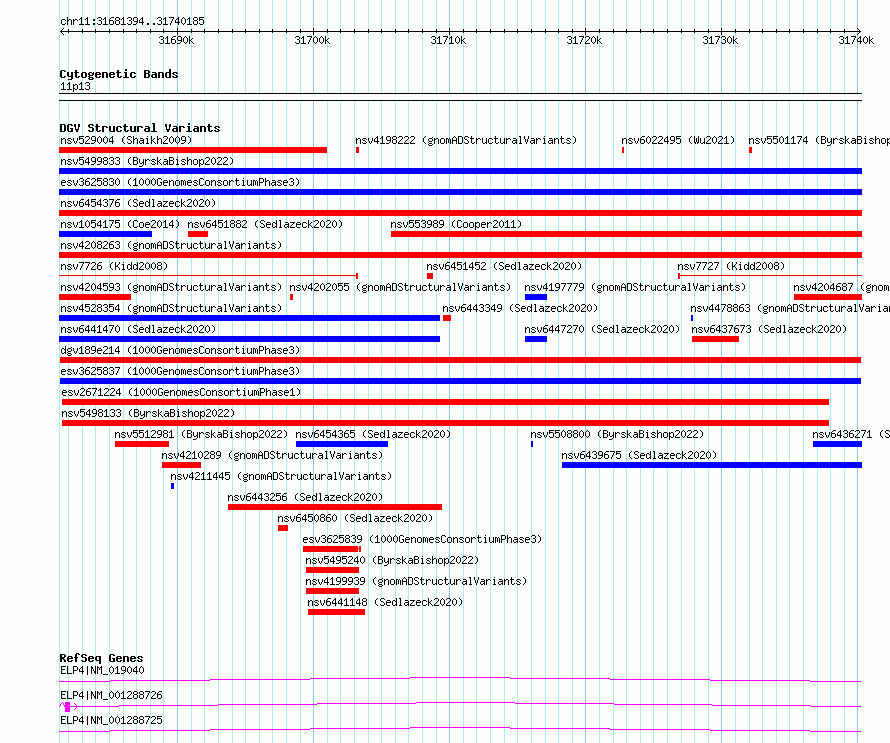Click the blue nsv6454365 variant bar
This screenshot has width=890, height=743.
click(342, 444)
